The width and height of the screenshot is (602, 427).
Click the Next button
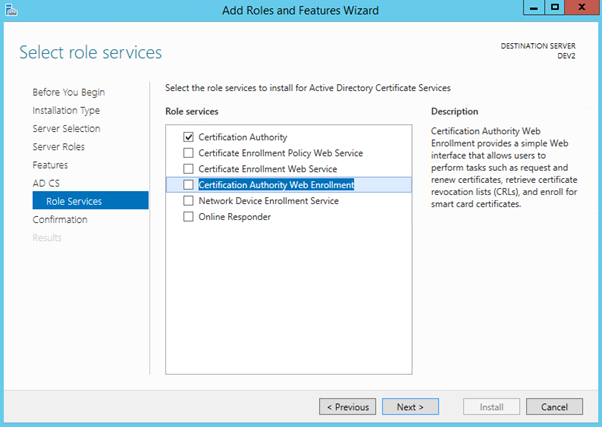410,407
